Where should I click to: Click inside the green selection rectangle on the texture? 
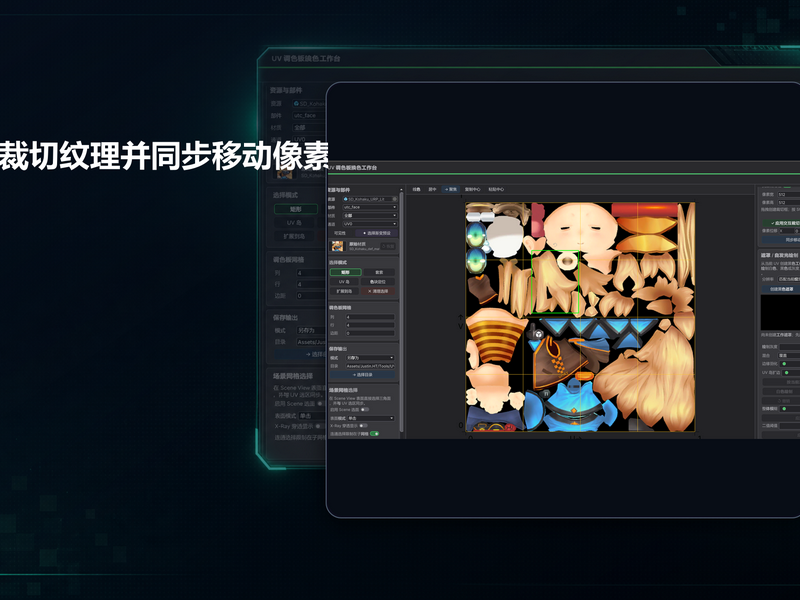click(555, 282)
